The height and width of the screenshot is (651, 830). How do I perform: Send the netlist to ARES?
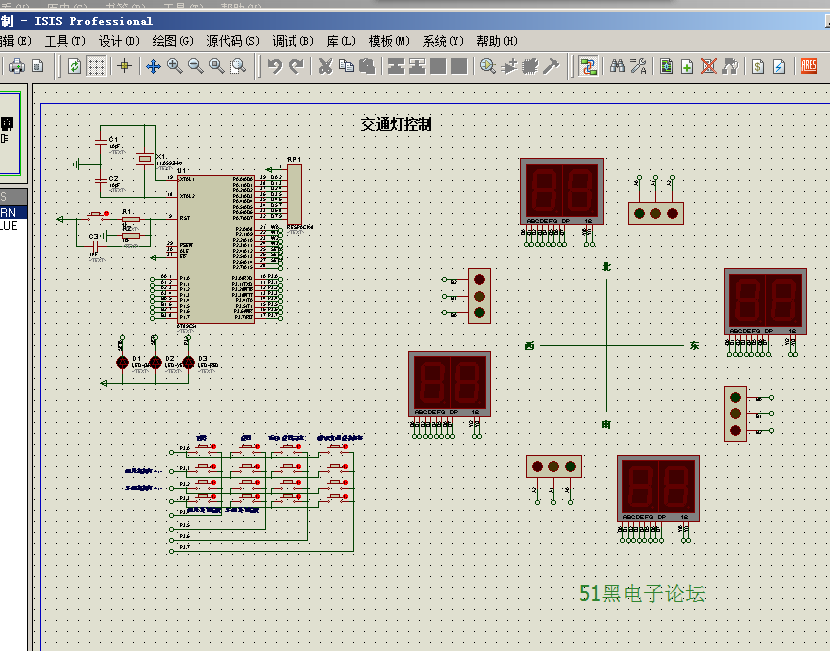808,66
